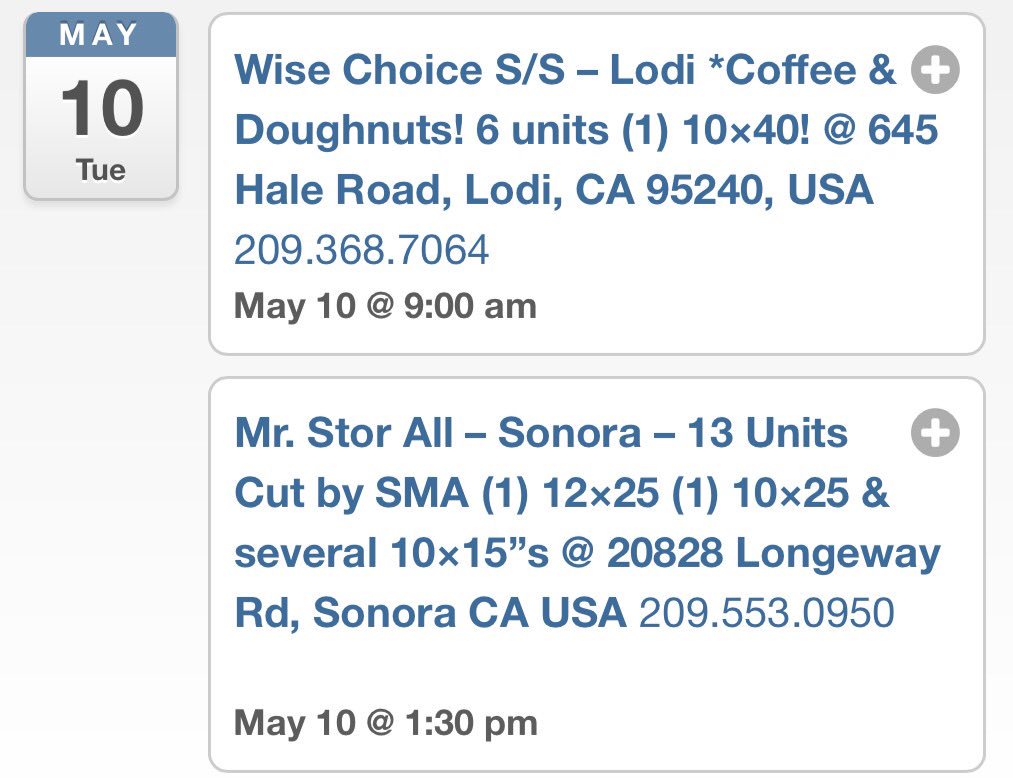Click Tue on the date badge
Viewport: 1013px width, 778px height.
[x=101, y=170]
